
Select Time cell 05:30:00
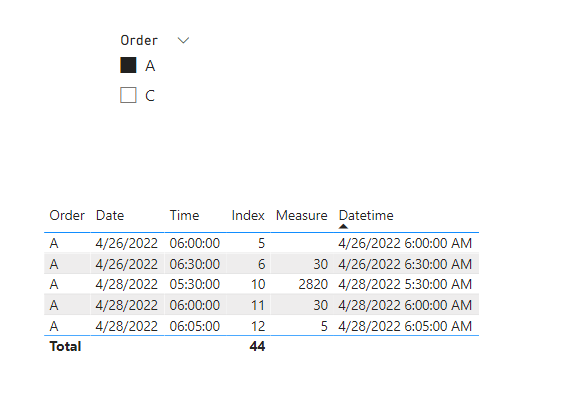click(195, 284)
